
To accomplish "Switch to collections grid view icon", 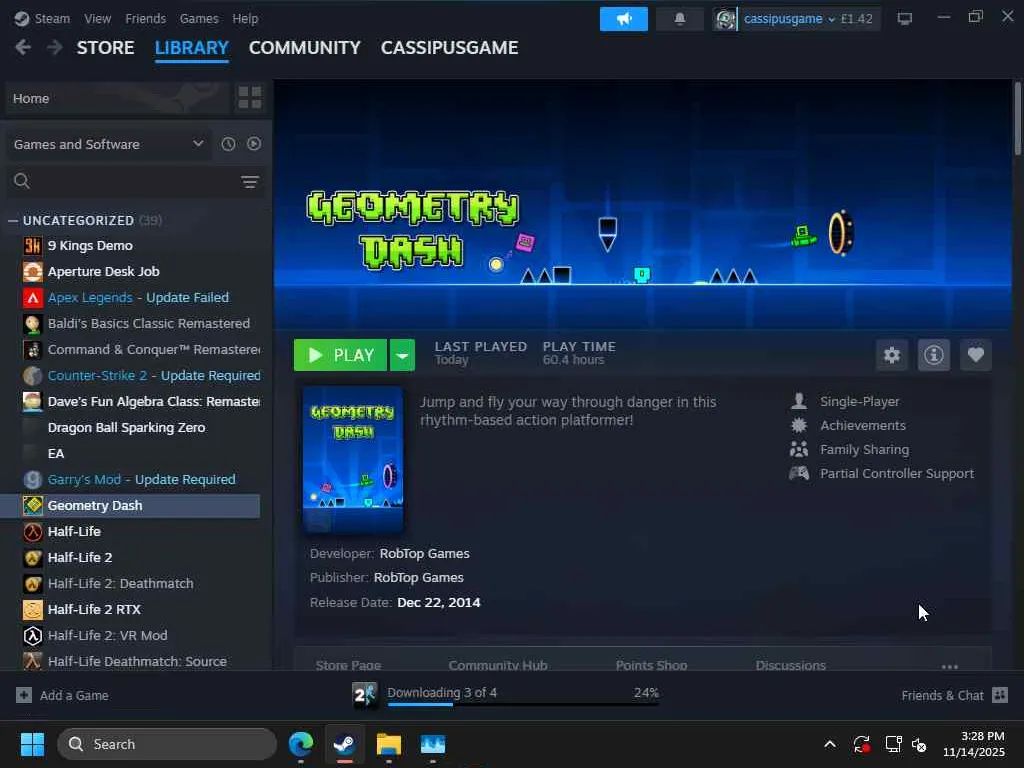I will [249, 98].
